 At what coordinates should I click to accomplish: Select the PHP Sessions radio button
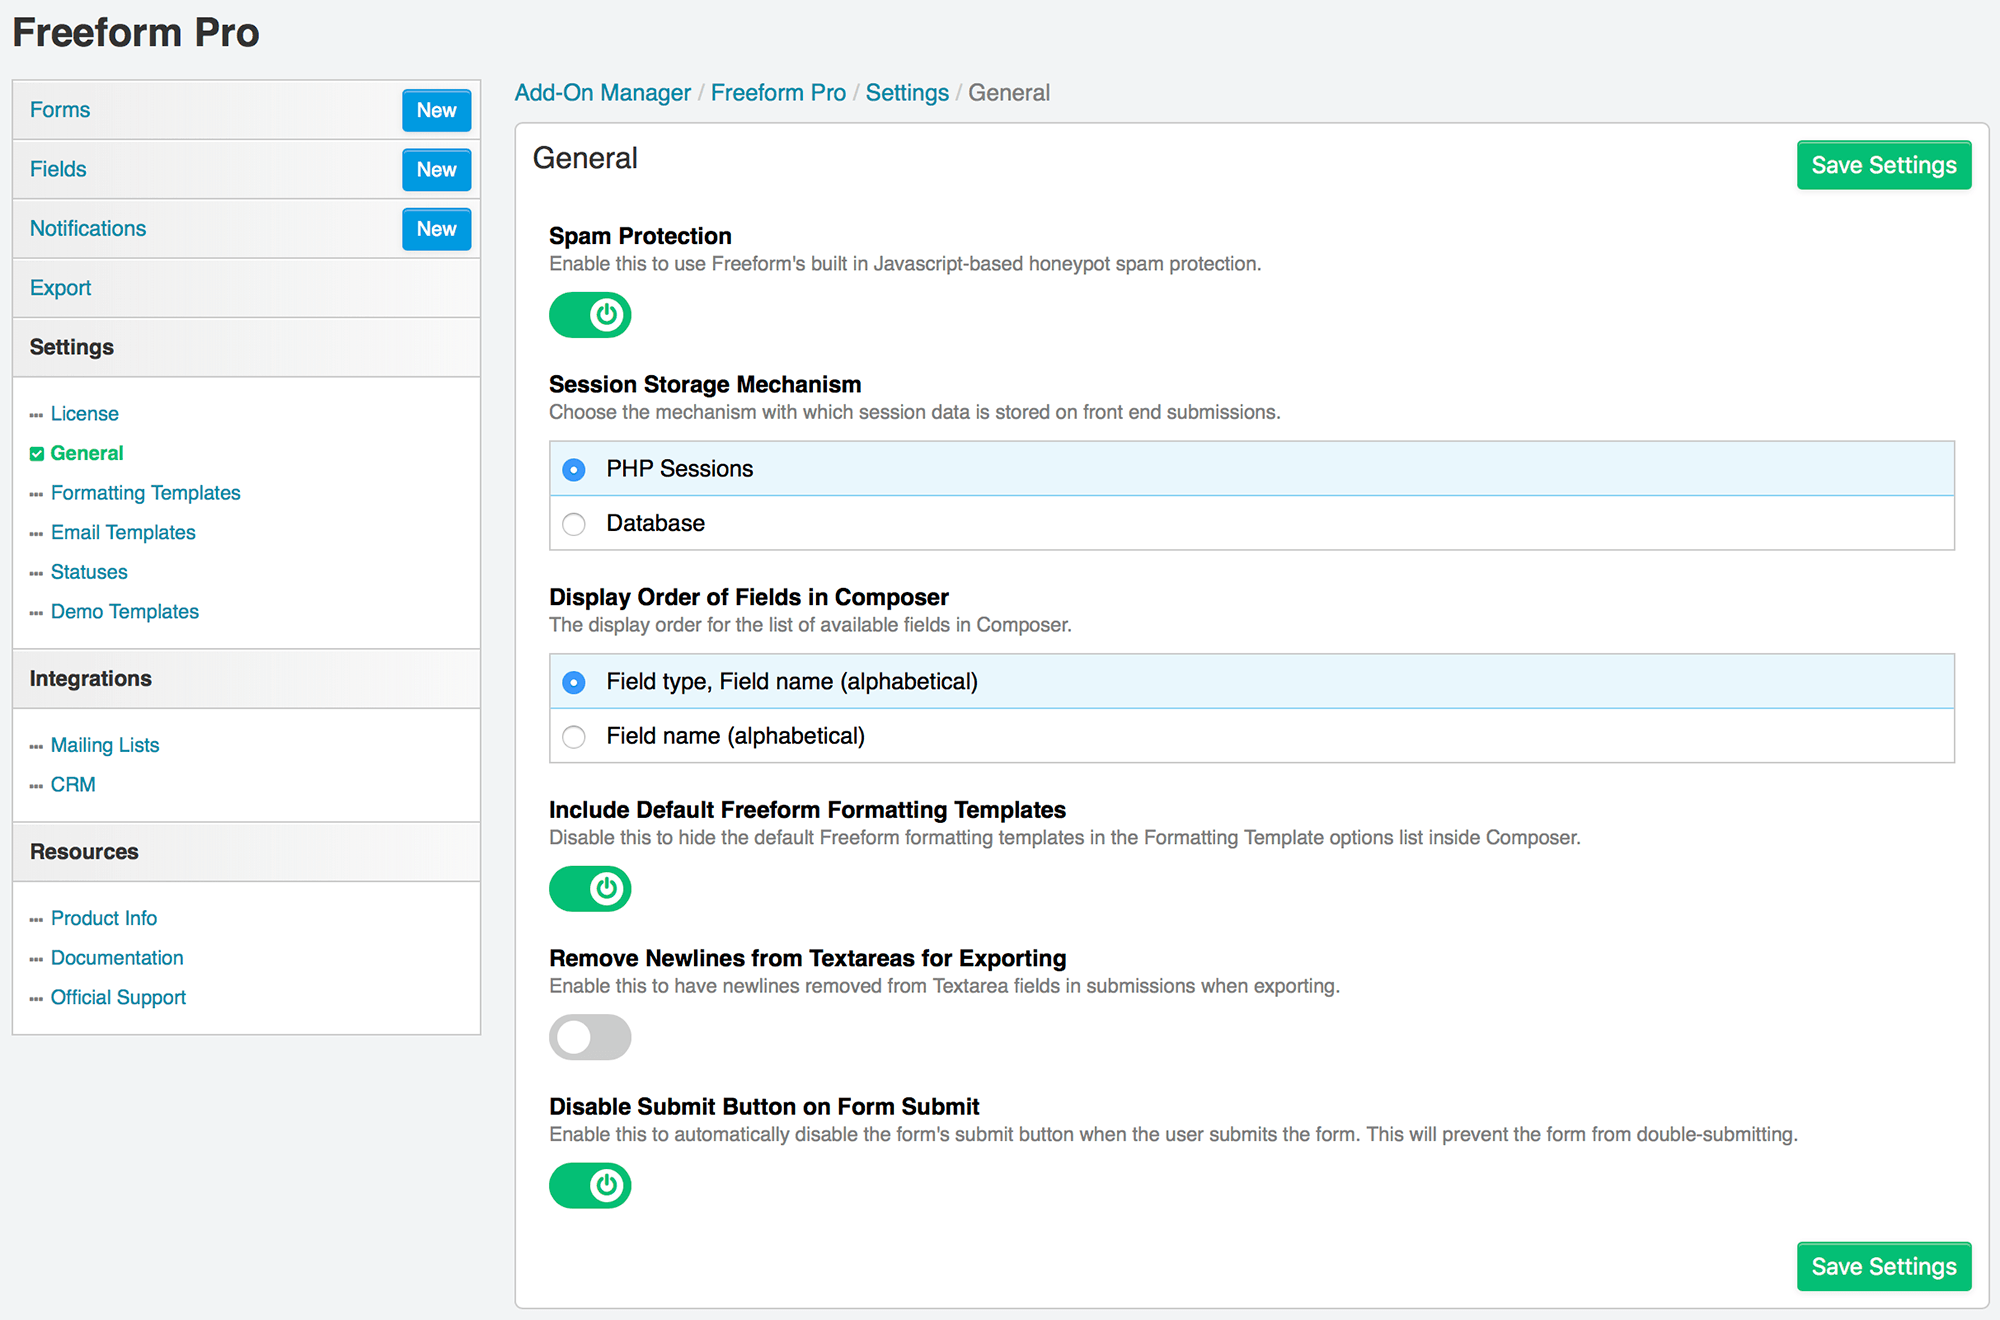[x=573, y=468]
